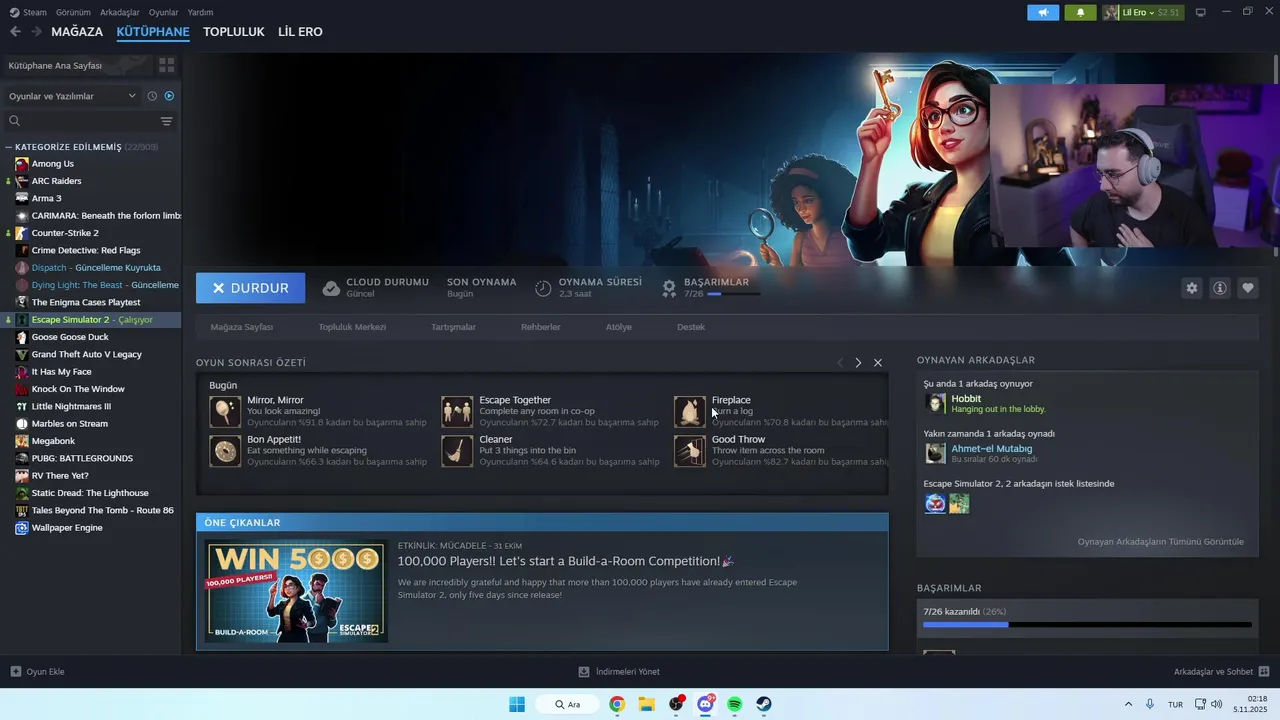Image resolution: width=1280 pixels, height=720 pixels.
Task: Click the Big Picture mode monitor icon
Action: click(x=1201, y=12)
